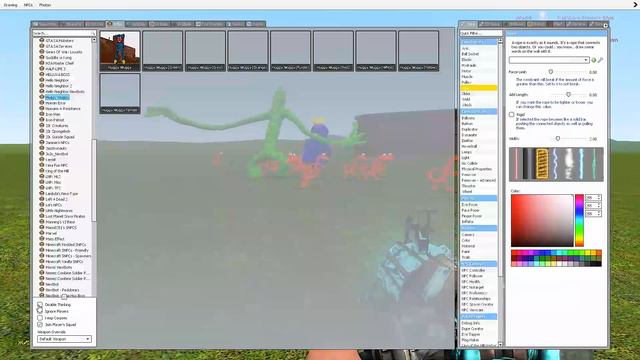Click the icon beside King of the Hill
Image resolution: width=640 pixels, height=360 pixels.
(42, 171)
